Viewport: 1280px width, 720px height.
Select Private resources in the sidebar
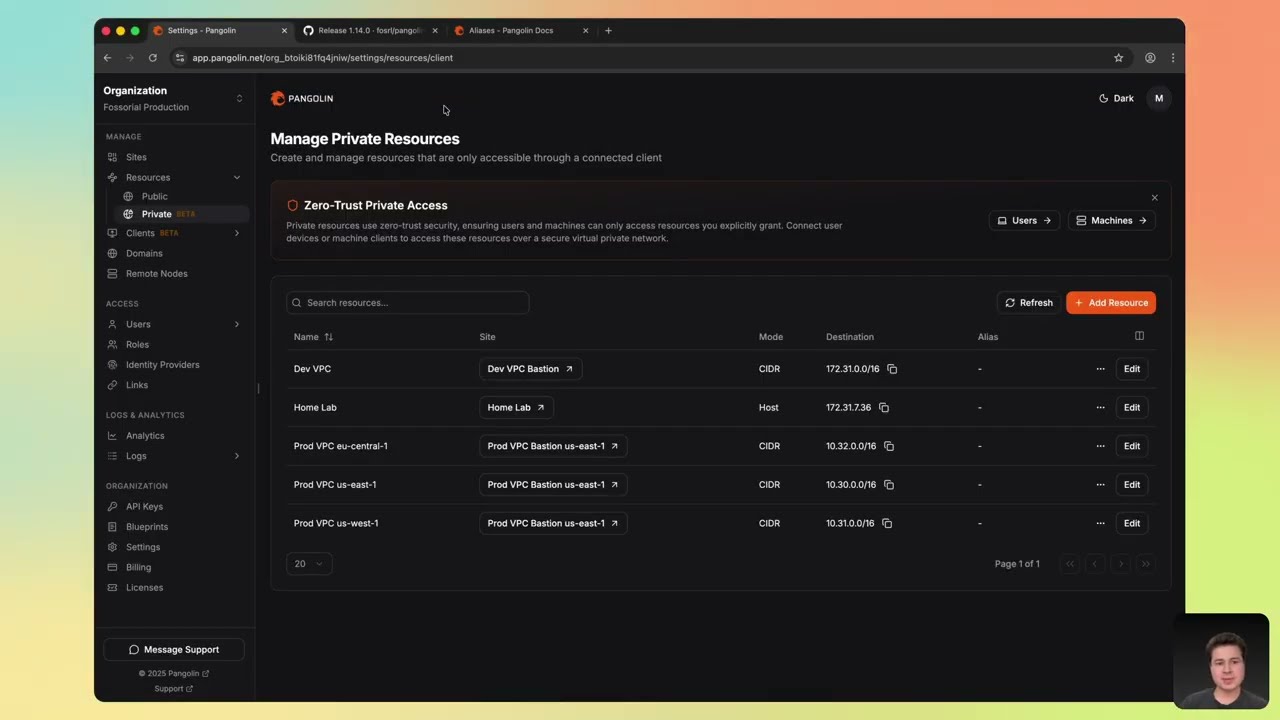[x=182, y=214]
